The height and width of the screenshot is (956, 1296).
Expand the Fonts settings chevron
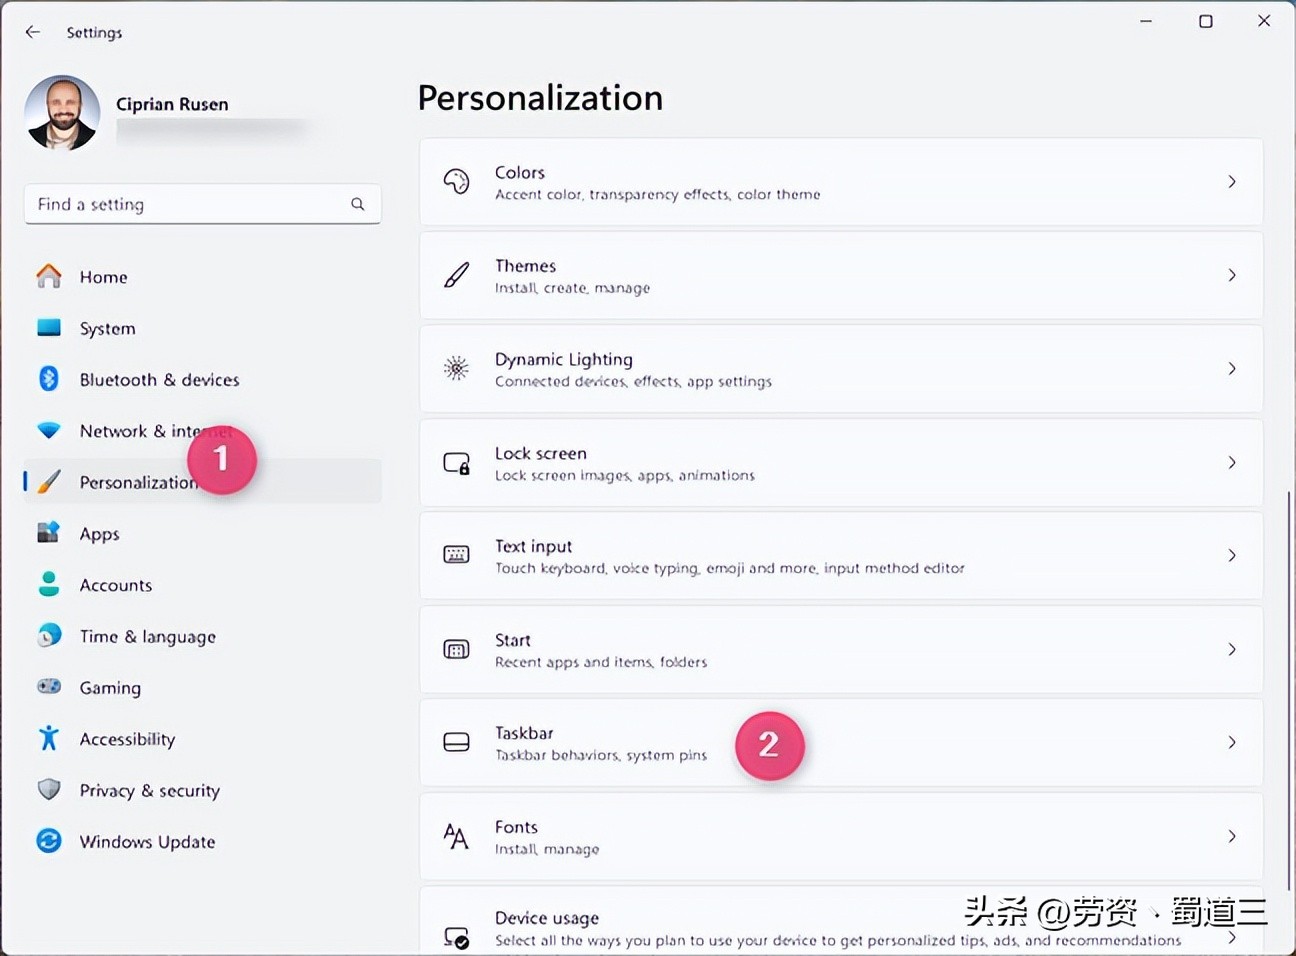1232,836
